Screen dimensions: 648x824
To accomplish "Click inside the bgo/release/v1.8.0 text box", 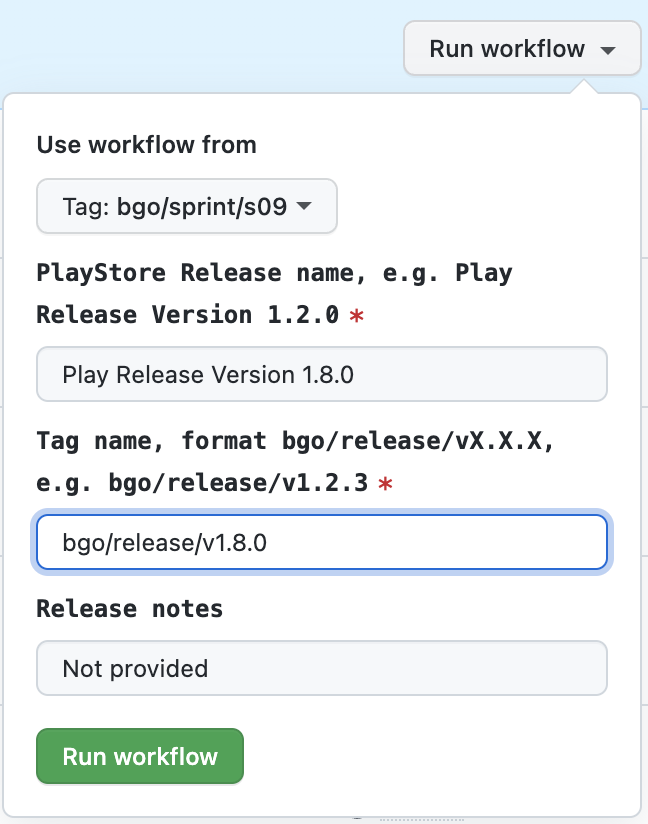I will [322, 541].
